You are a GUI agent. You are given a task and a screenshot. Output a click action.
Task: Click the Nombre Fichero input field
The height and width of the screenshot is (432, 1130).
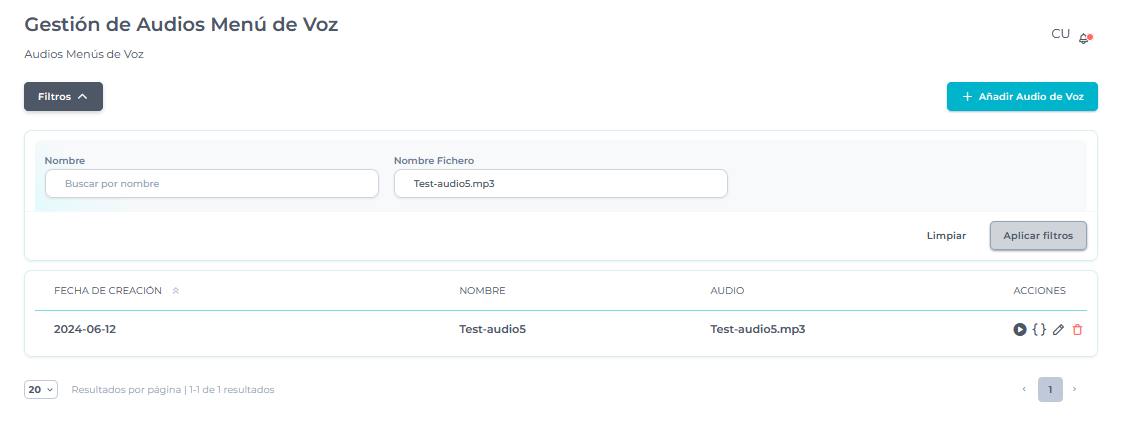(560, 184)
